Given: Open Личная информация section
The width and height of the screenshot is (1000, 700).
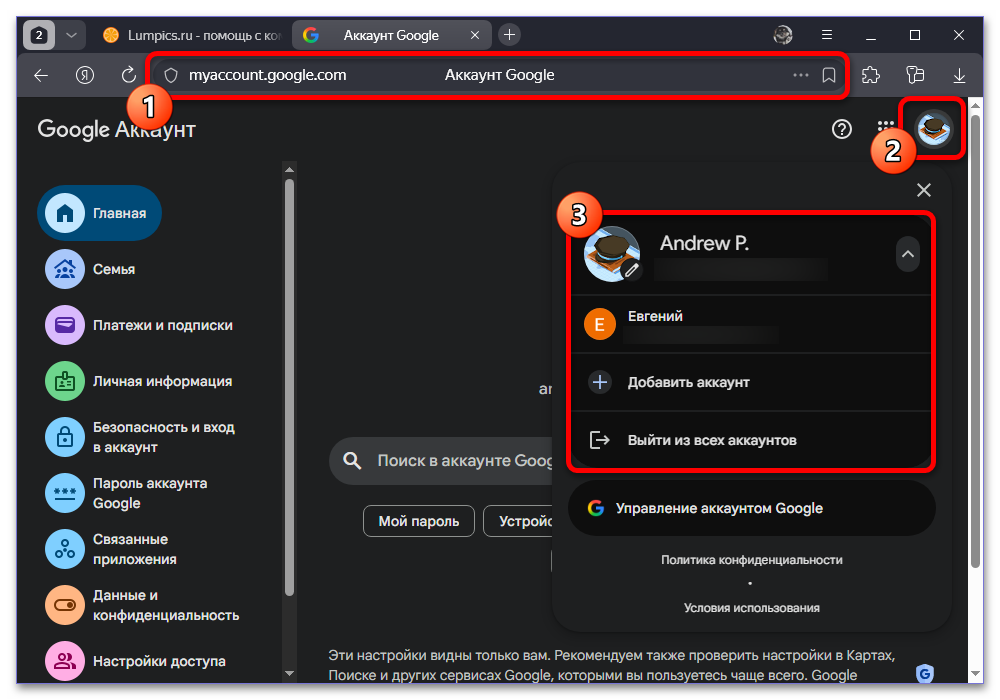Looking at the screenshot, I should [x=139, y=381].
